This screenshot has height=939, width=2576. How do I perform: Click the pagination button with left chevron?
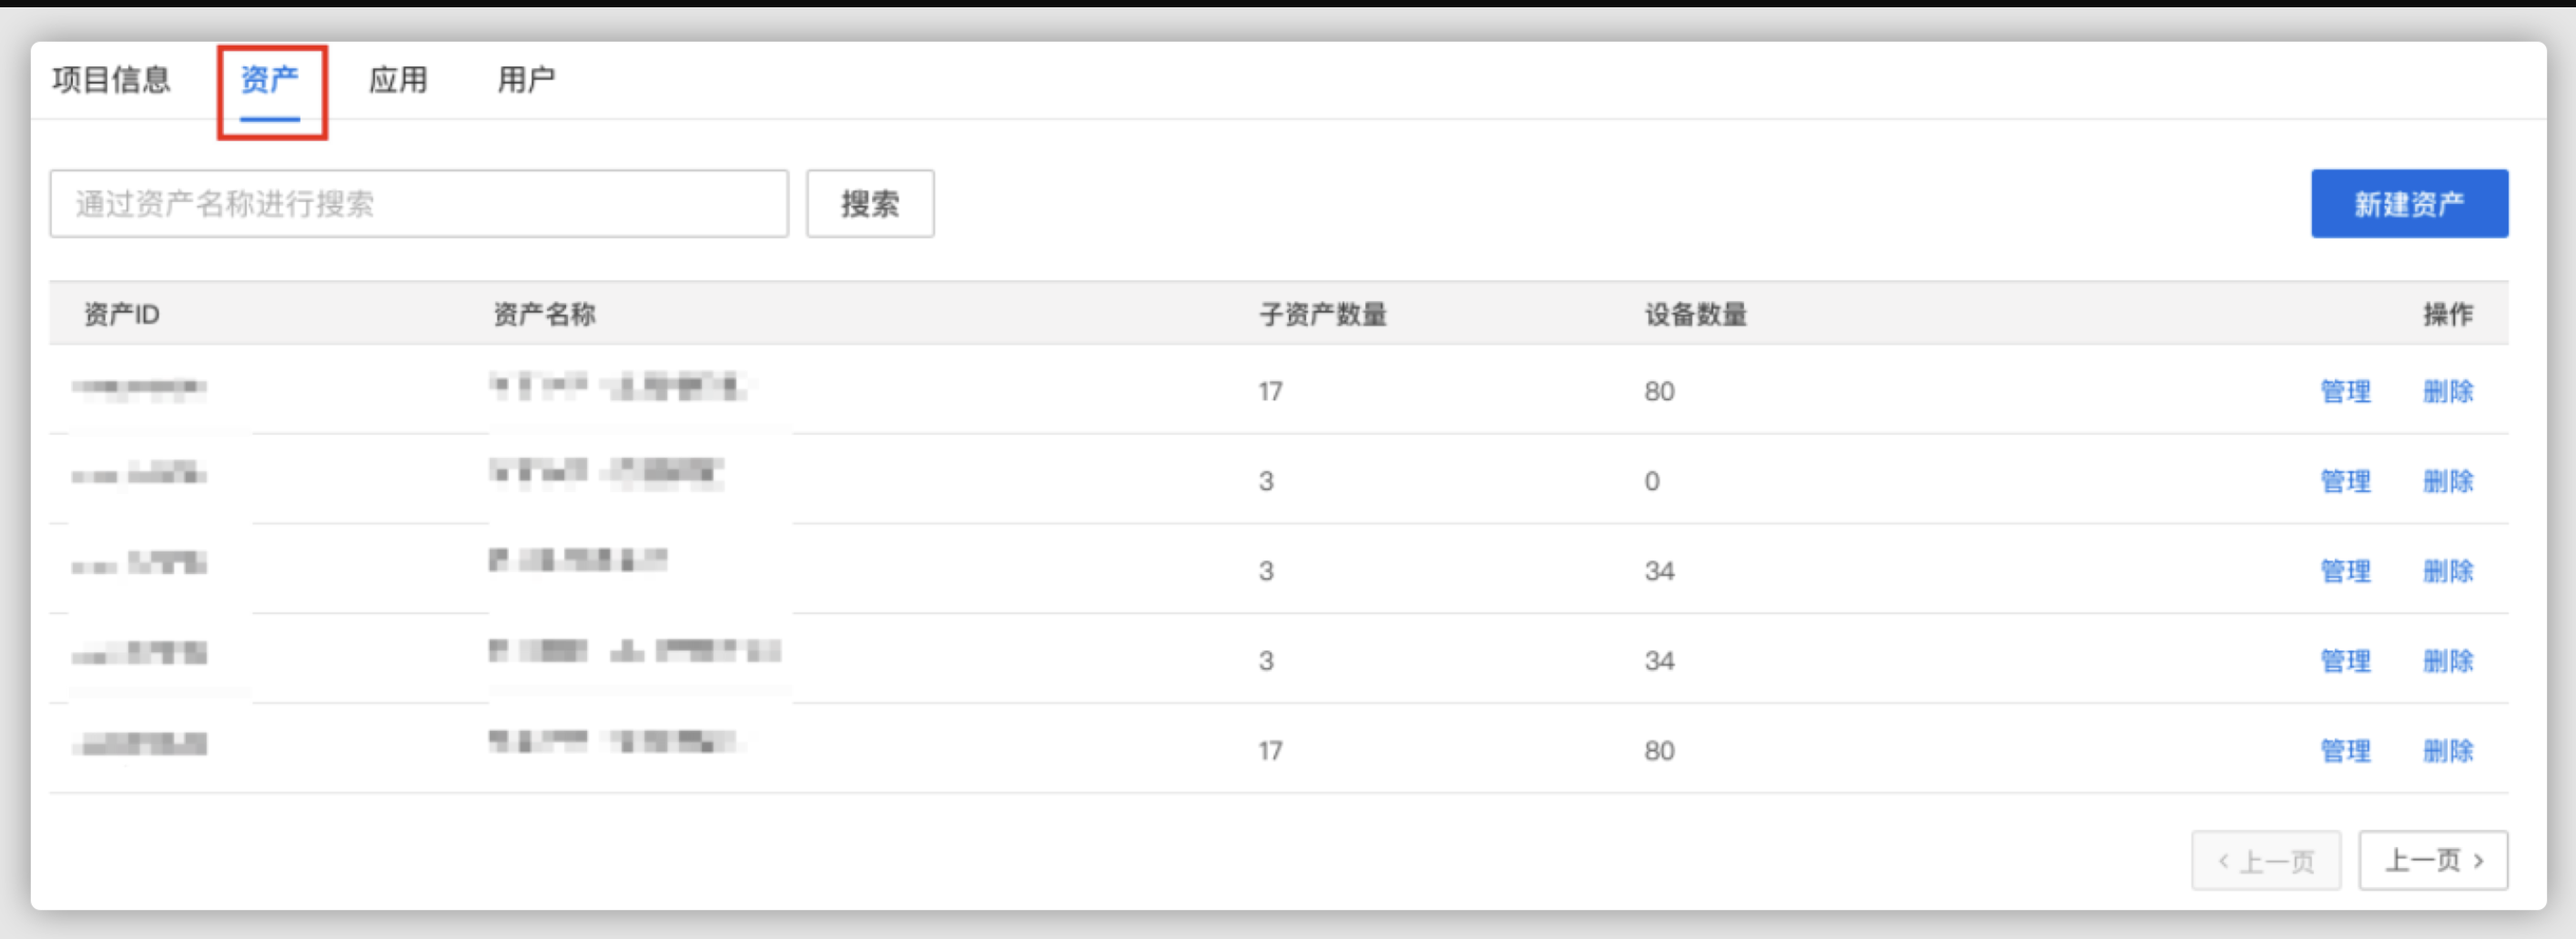click(x=2265, y=860)
